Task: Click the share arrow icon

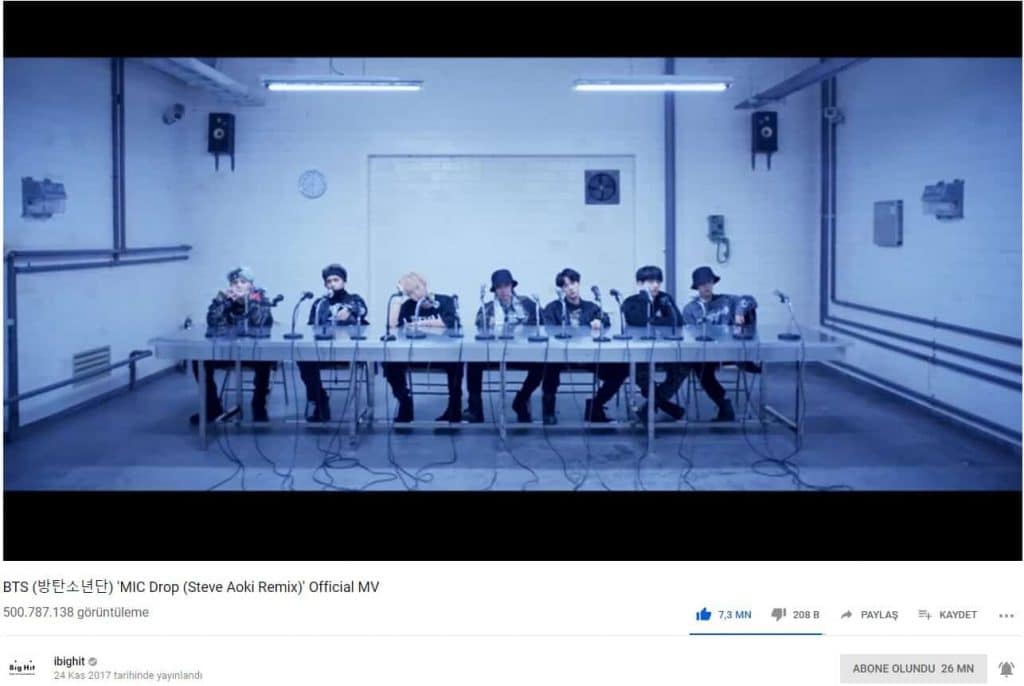Action: coord(846,615)
